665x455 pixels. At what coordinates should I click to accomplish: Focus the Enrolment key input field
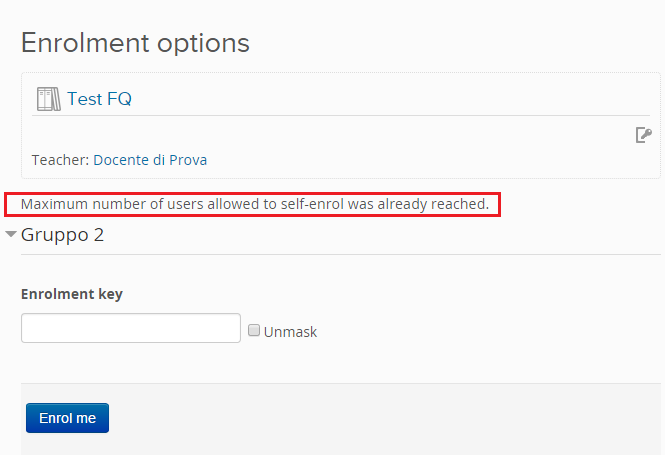click(131, 328)
